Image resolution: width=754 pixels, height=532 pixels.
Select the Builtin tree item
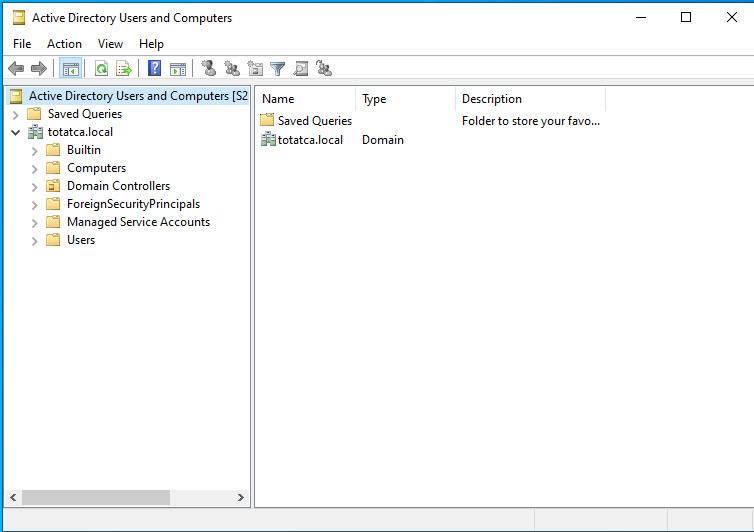[84, 150]
